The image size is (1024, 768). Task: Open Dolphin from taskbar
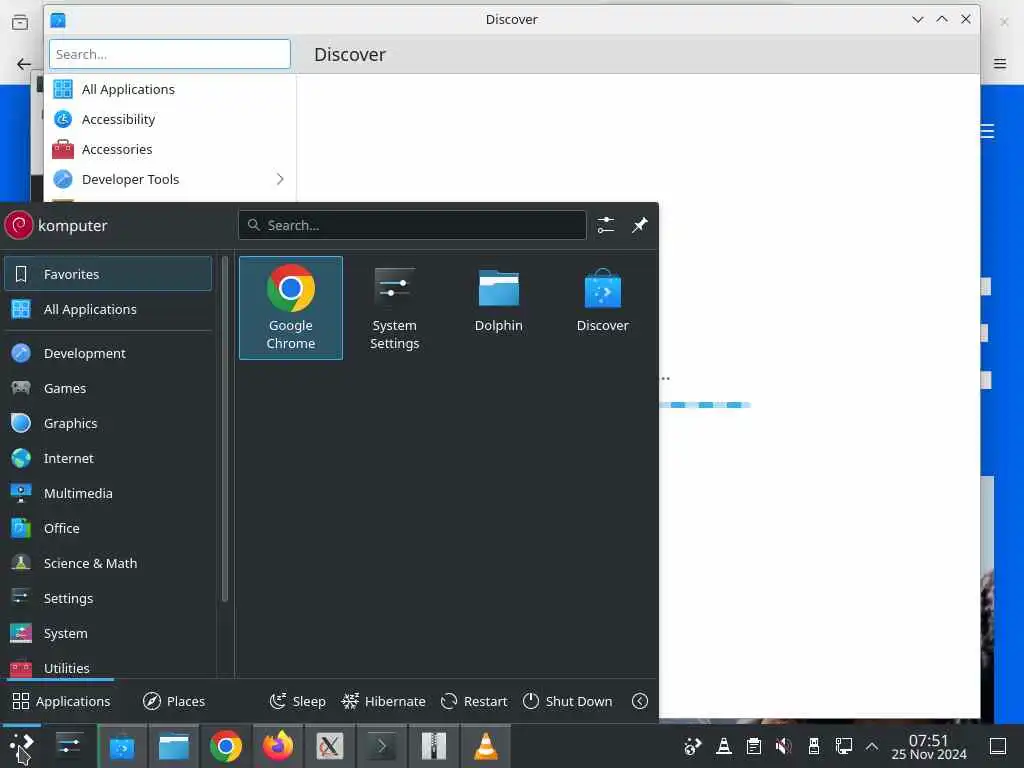point(174,746)
